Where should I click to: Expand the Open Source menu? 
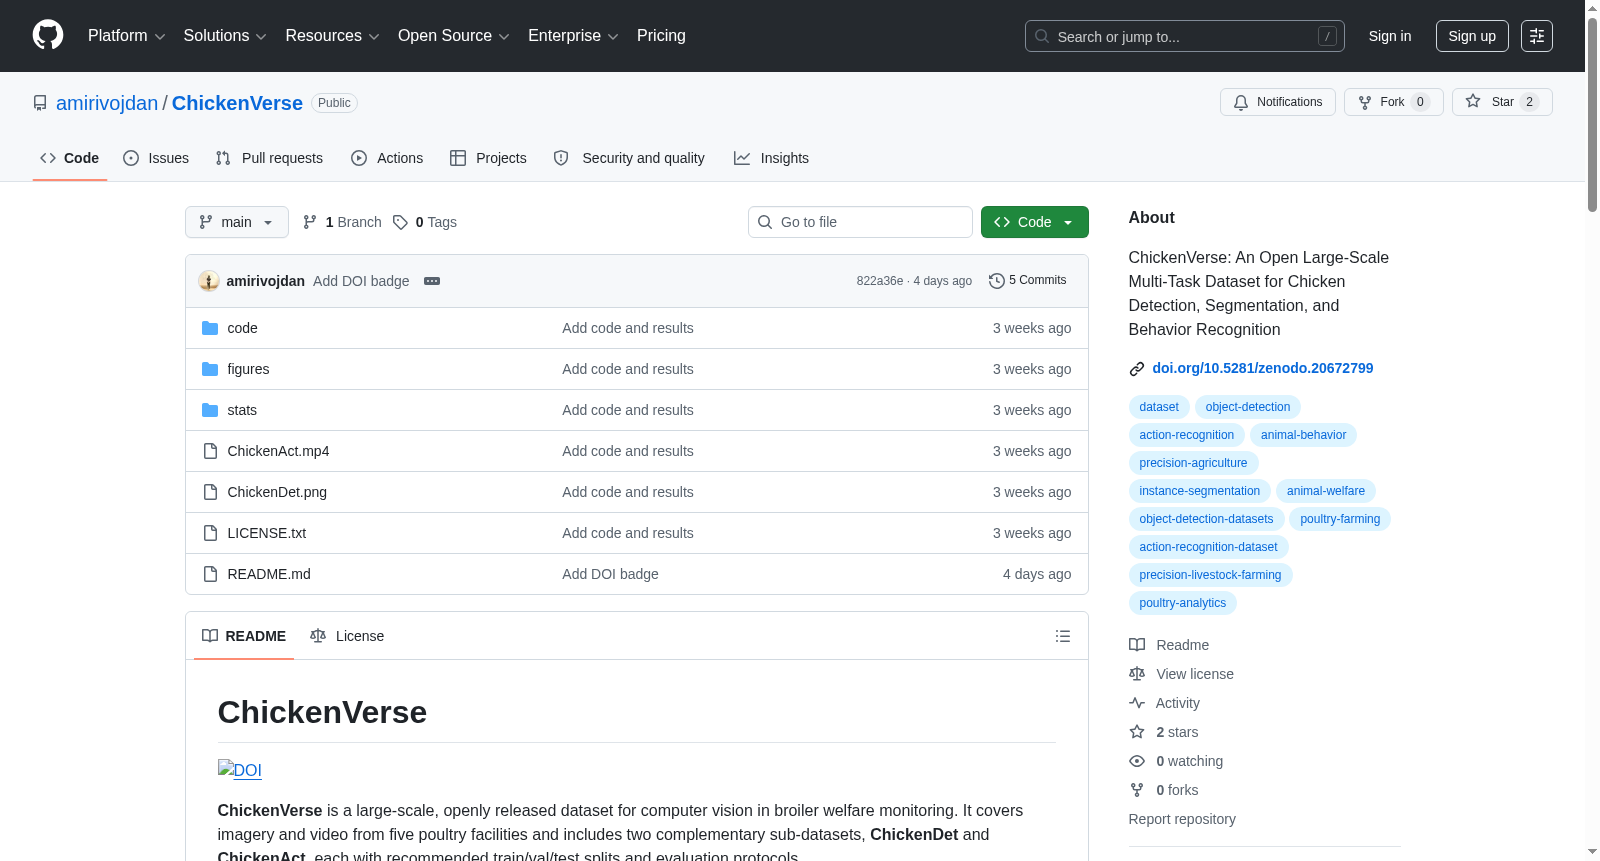pos(454,36)
